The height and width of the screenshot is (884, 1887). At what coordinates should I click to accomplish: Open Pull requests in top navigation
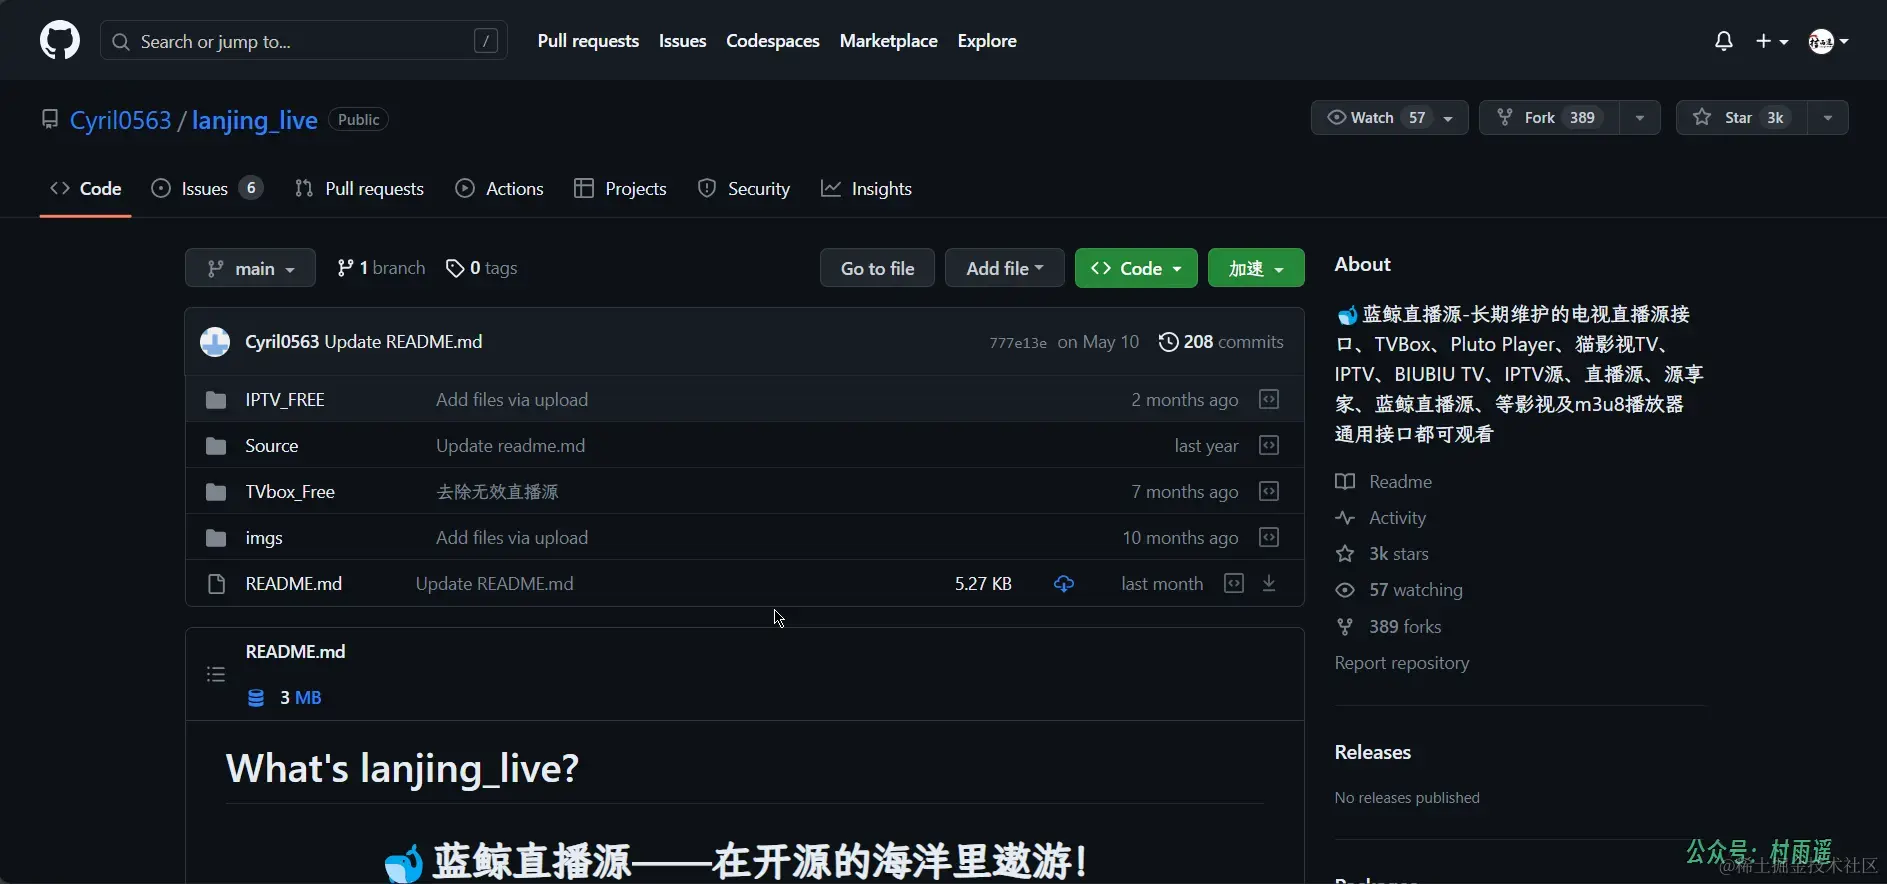(588, 41)
